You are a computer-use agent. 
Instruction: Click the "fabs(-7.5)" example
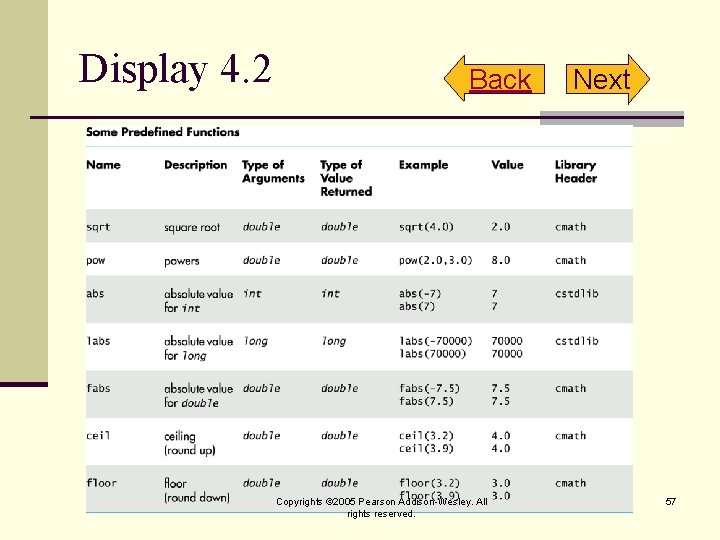pos(429,388)
